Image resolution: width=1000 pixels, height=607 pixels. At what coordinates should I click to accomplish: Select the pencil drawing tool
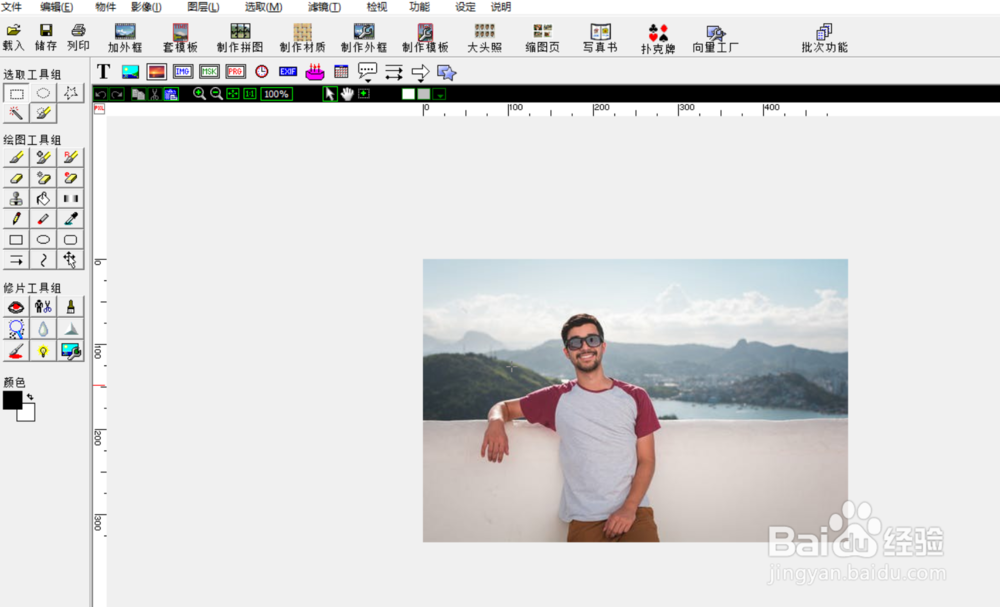tap(16, 219)
